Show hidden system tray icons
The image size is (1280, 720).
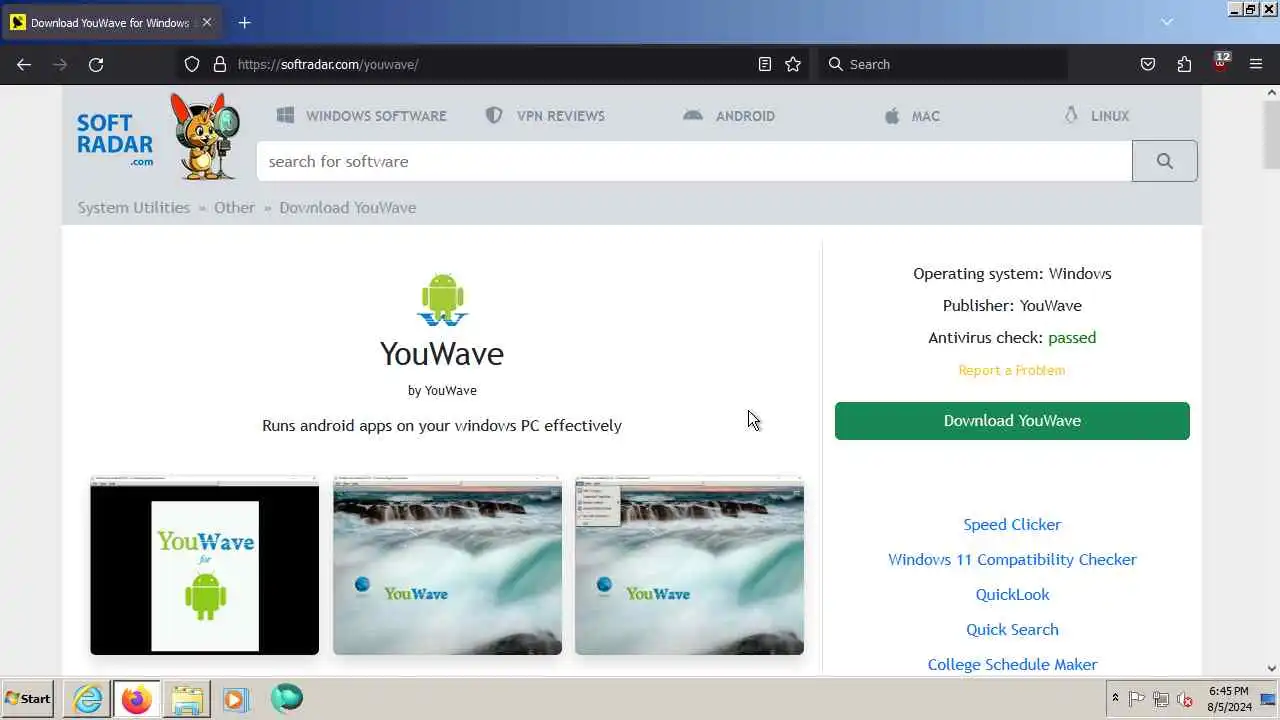point(1115,698)
